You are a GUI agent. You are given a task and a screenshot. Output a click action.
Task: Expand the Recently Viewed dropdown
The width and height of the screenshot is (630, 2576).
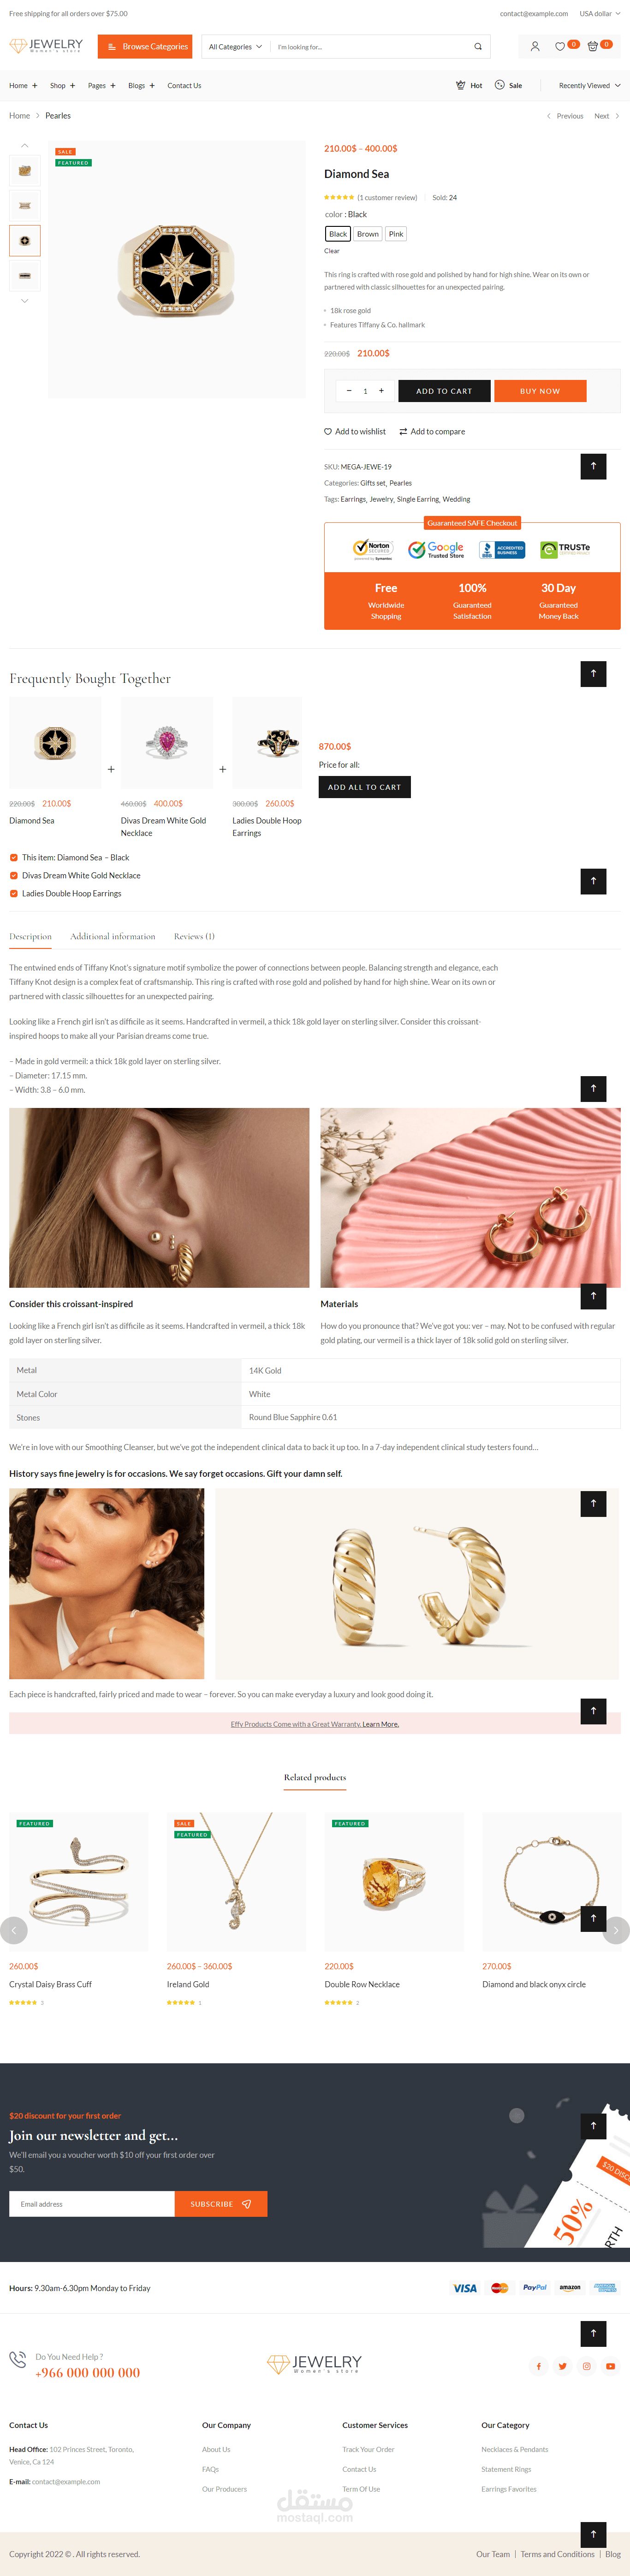(589, 86)
